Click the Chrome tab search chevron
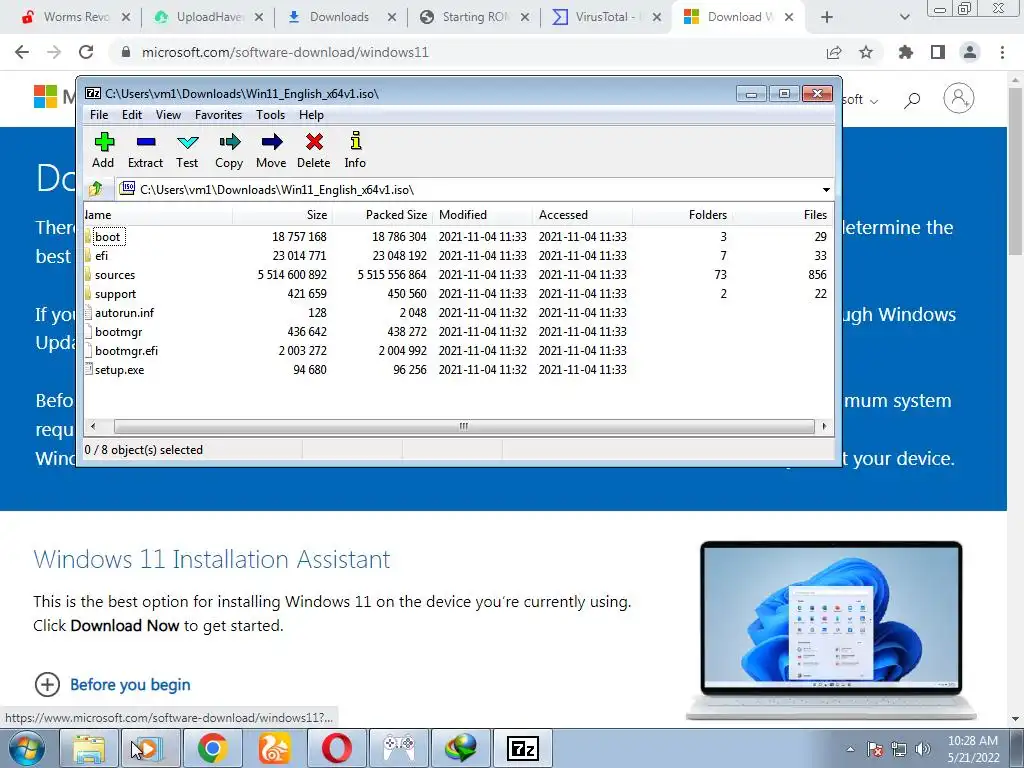Viewport: 1024px width, 768px height. [904, 17]
